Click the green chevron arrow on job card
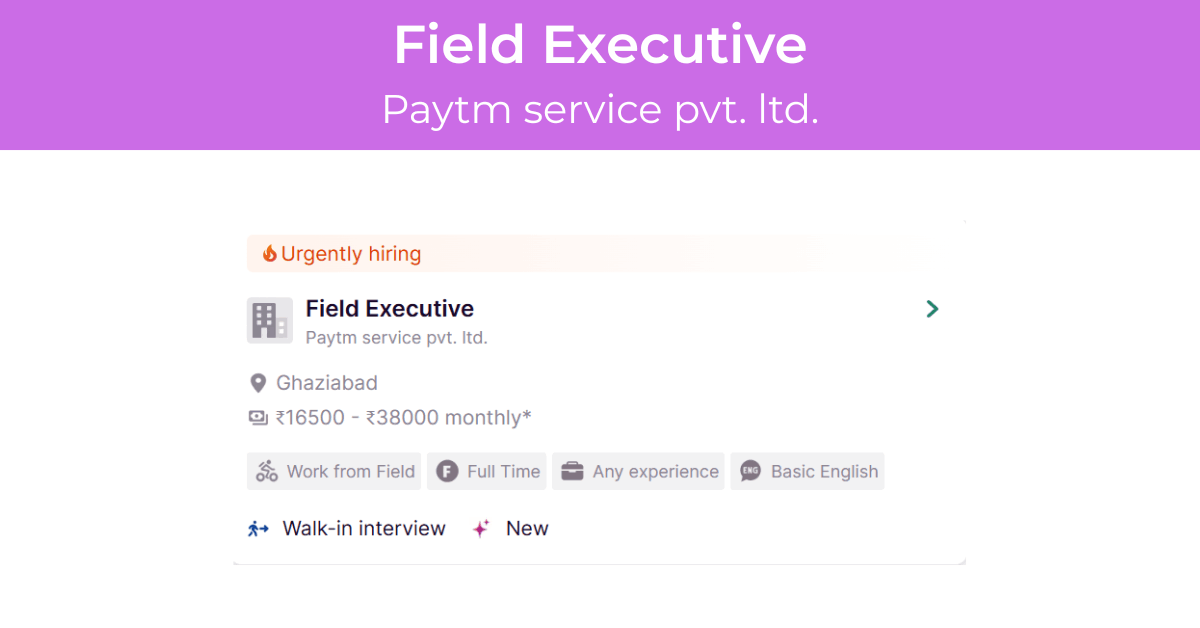This screenshot has width=1200, height=628. point(932,309)
